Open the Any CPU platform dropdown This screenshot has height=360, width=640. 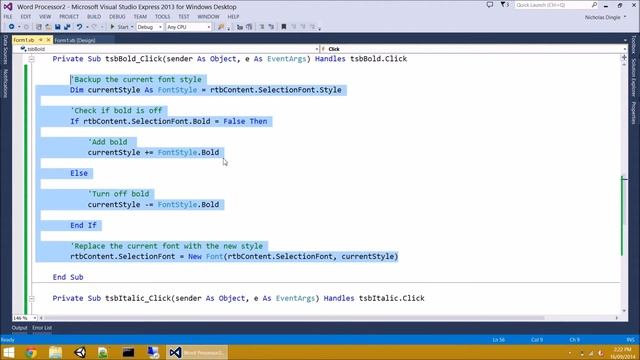coord(189,27)
